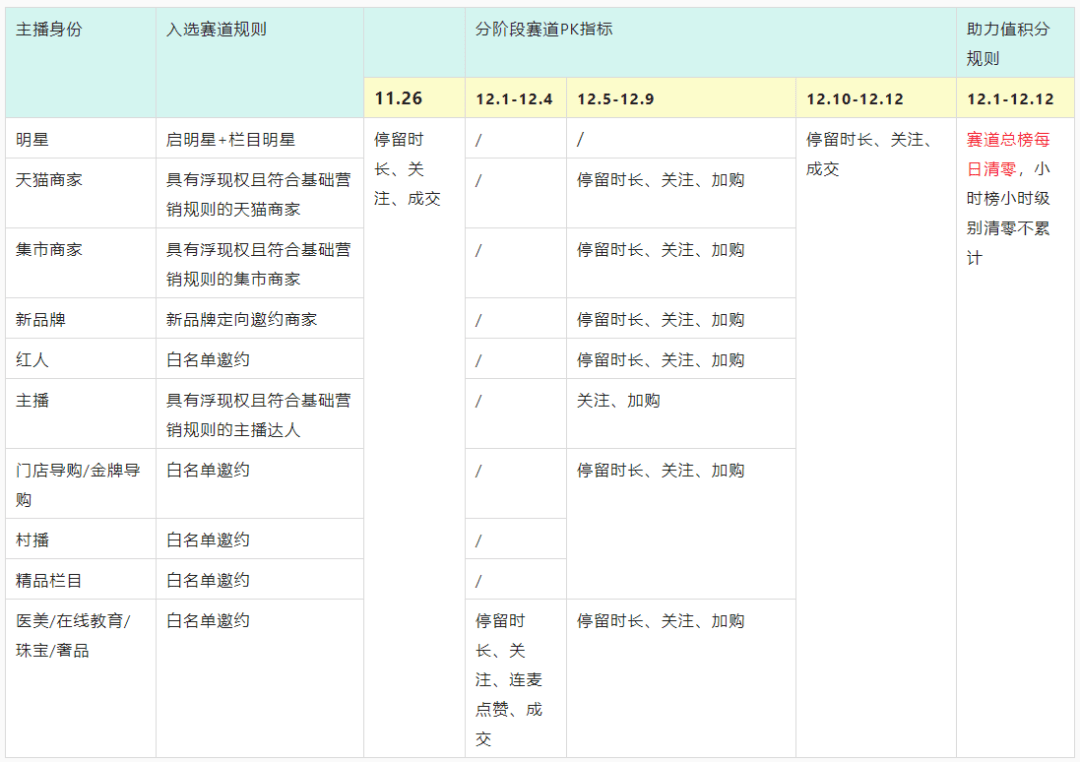
Task: Click the 12.1-12.4 slash in 明星 row
Action: [x=479, y=141]
